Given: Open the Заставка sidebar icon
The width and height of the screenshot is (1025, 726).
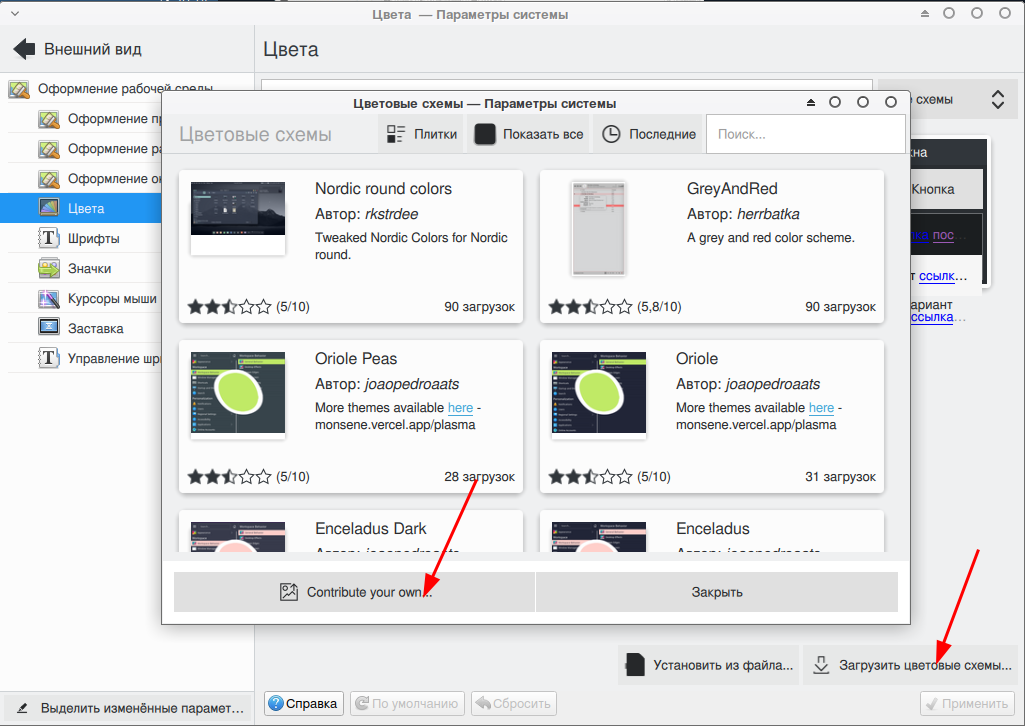Looking at the screenshot, I should click(49, 328).
